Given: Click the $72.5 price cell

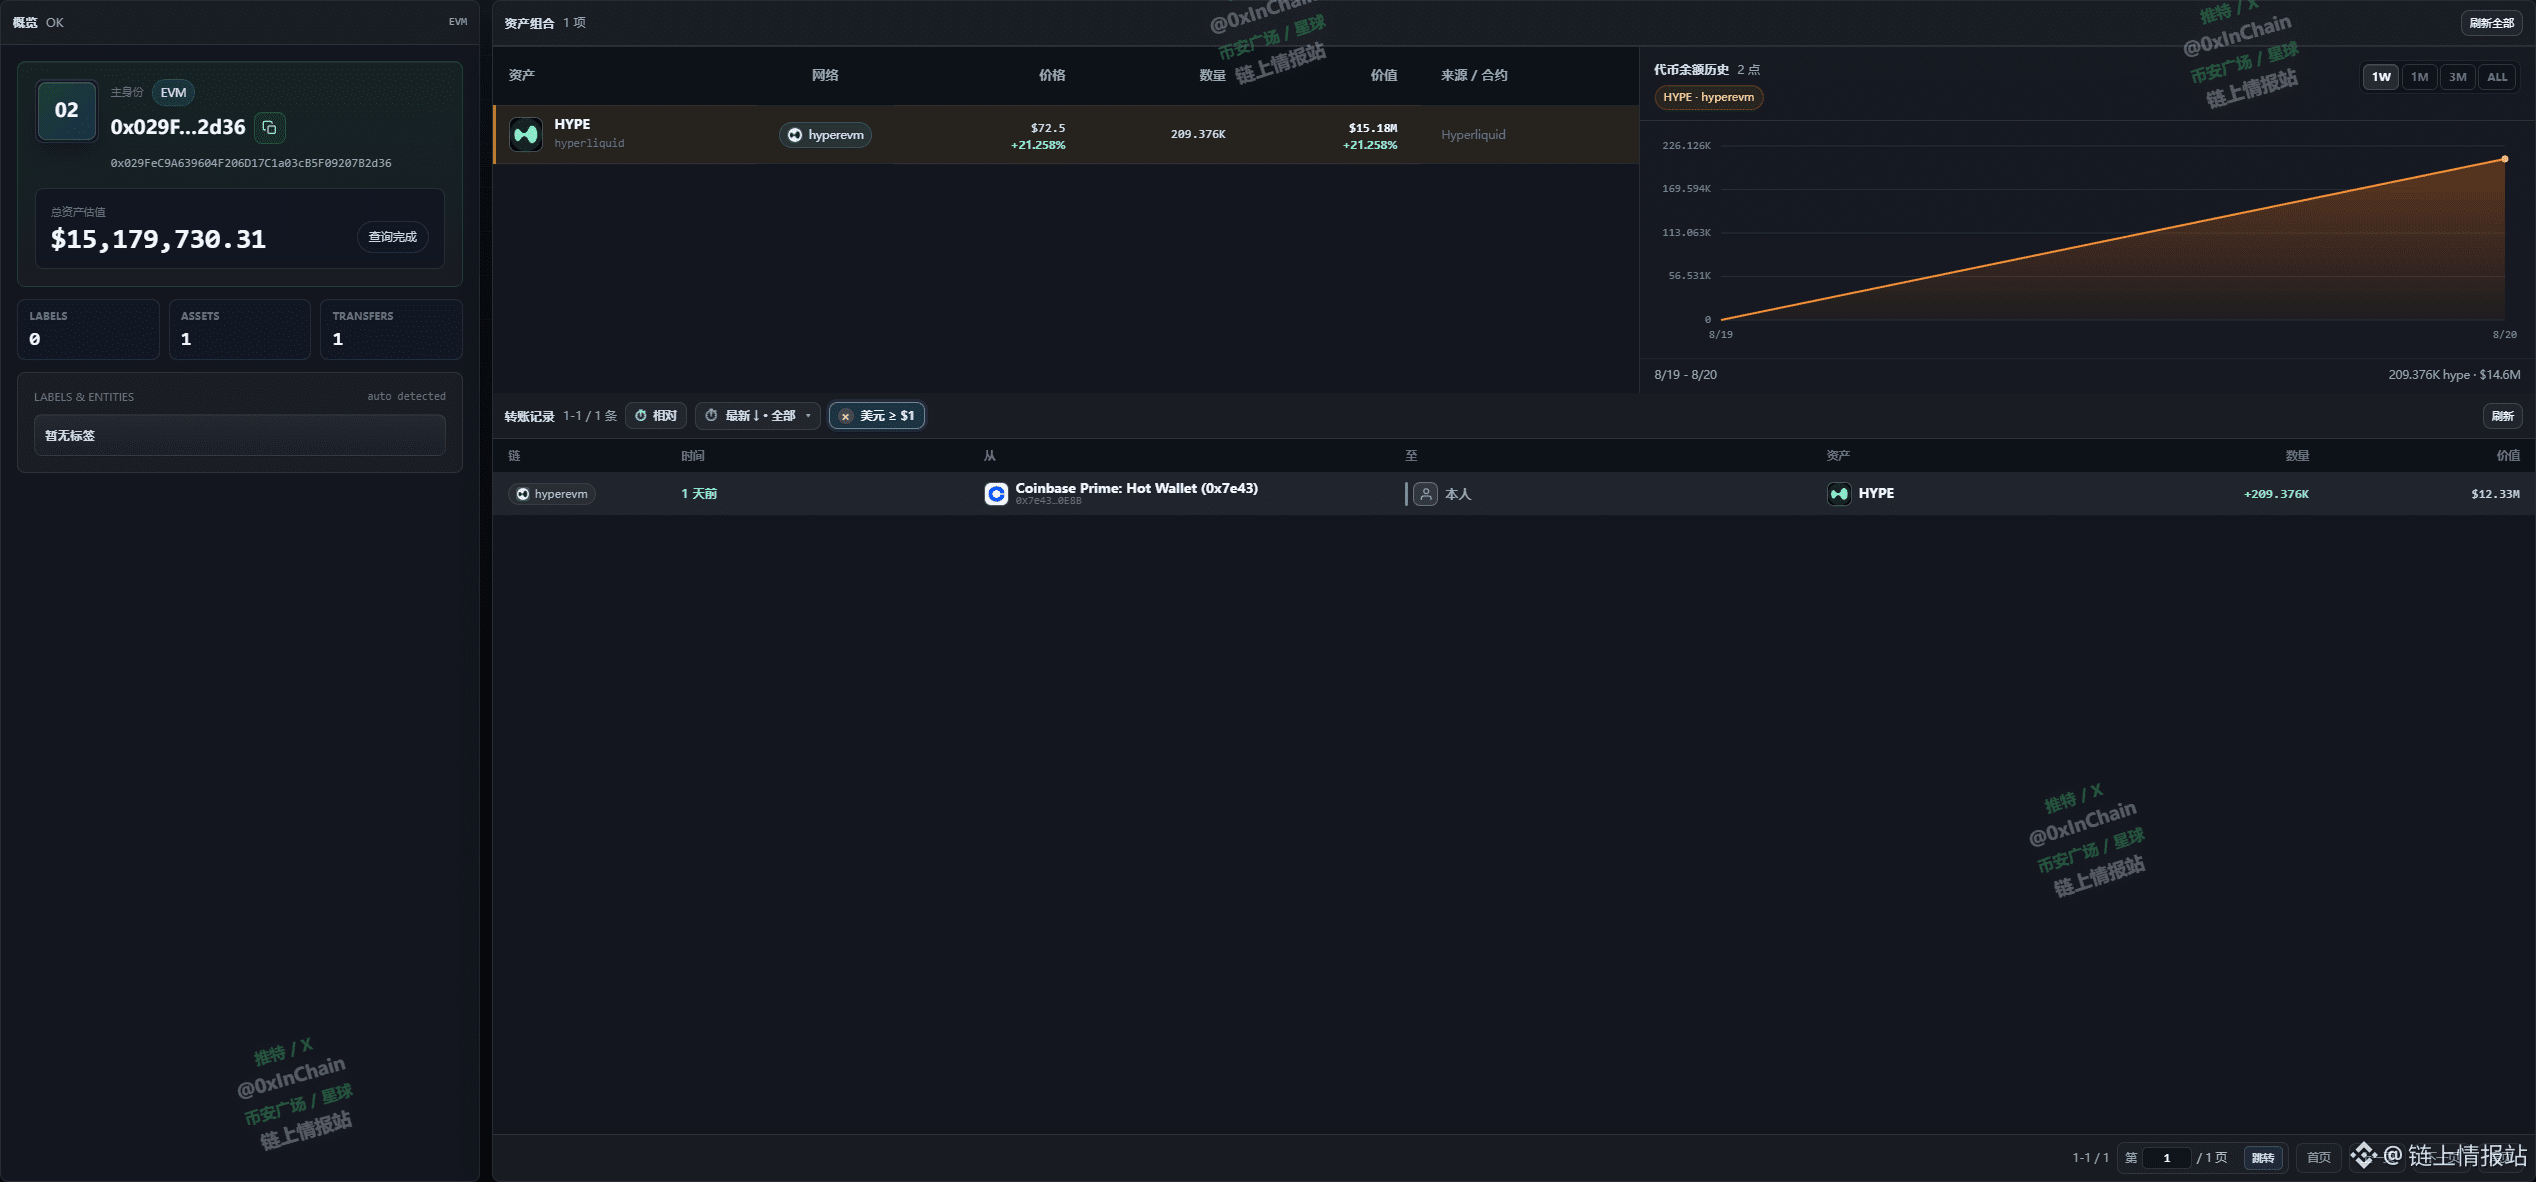Looking at the screenshot, I should point(1048,128).
